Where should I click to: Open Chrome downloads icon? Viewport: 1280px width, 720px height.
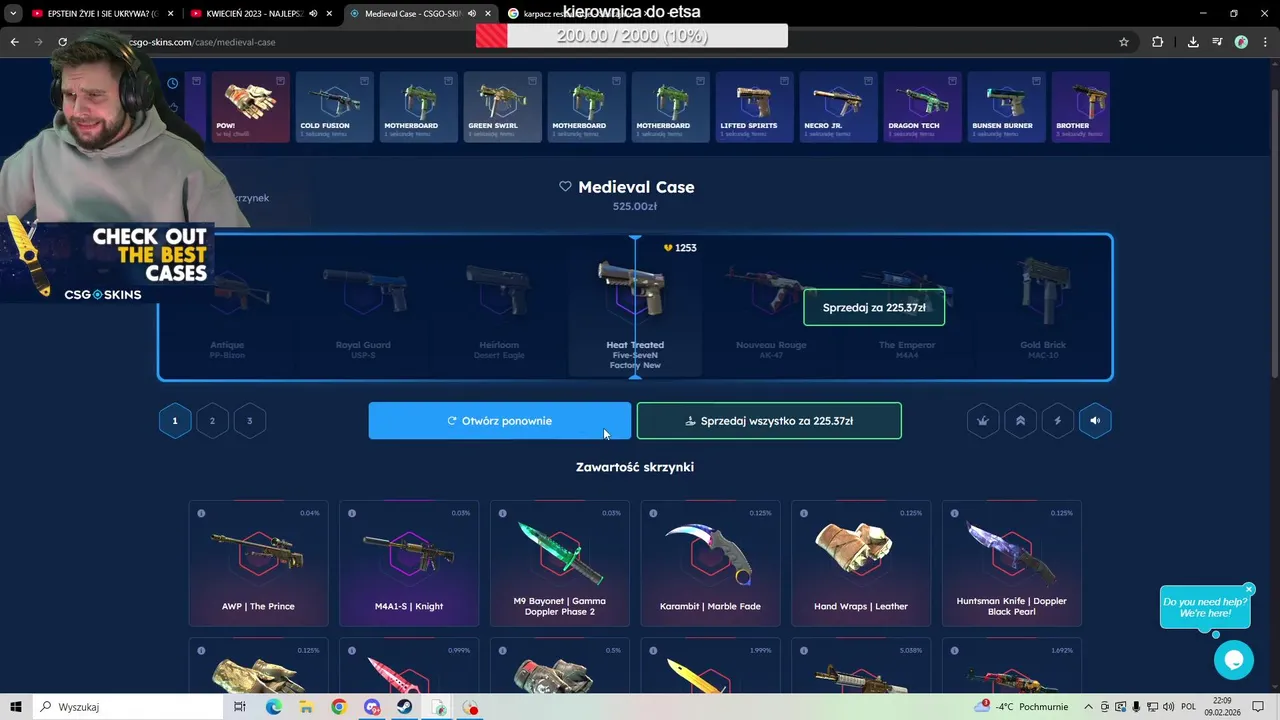(1193, 42)
